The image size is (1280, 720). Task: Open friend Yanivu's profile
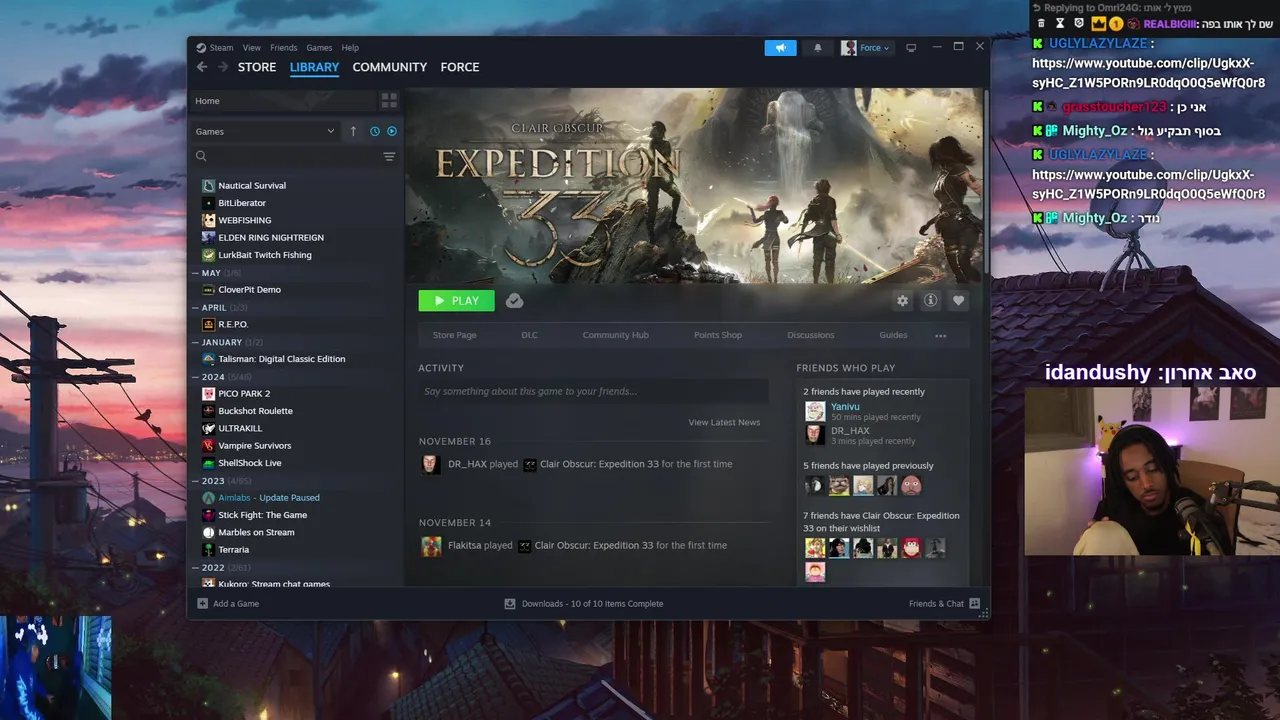pyautogui.click(x=845, y=406)
